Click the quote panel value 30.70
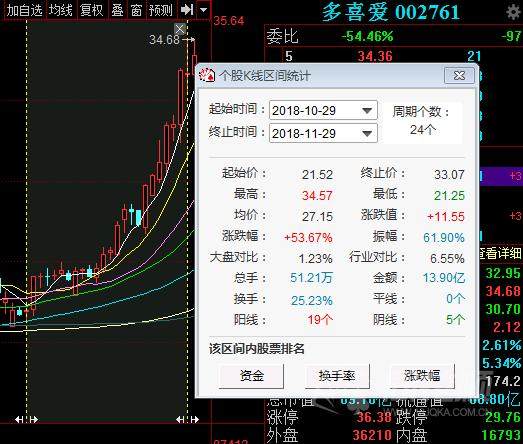Image resolution: width=523 pixels, height=444 pixels. [x=503, y=309]
